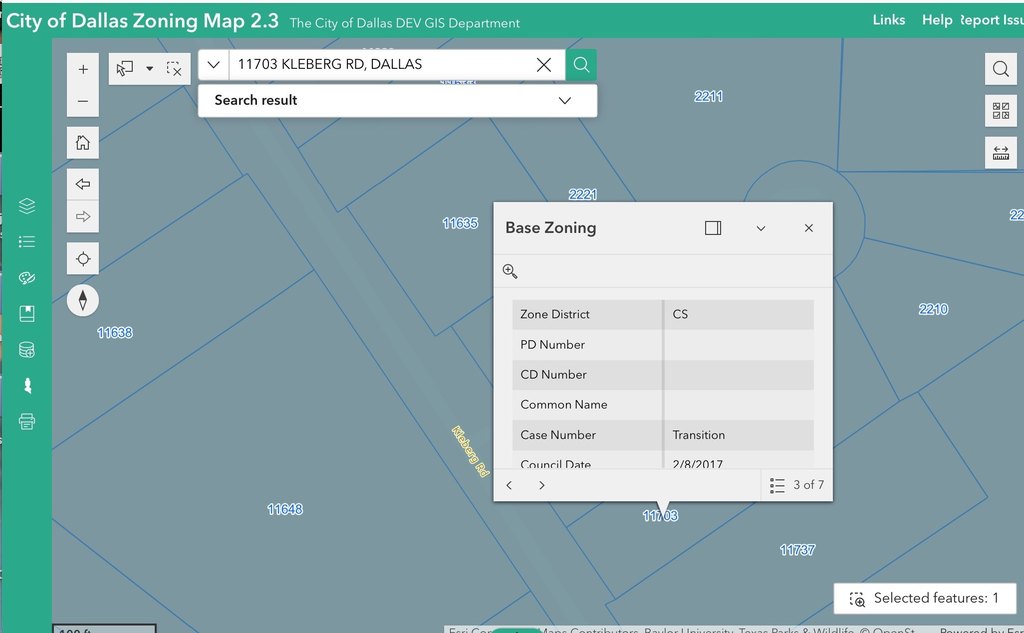This screenshot has width=1024, height=633.
Task: Open the measurement ruler tool
Action: pyautogui.click(x=1000, y=153)
